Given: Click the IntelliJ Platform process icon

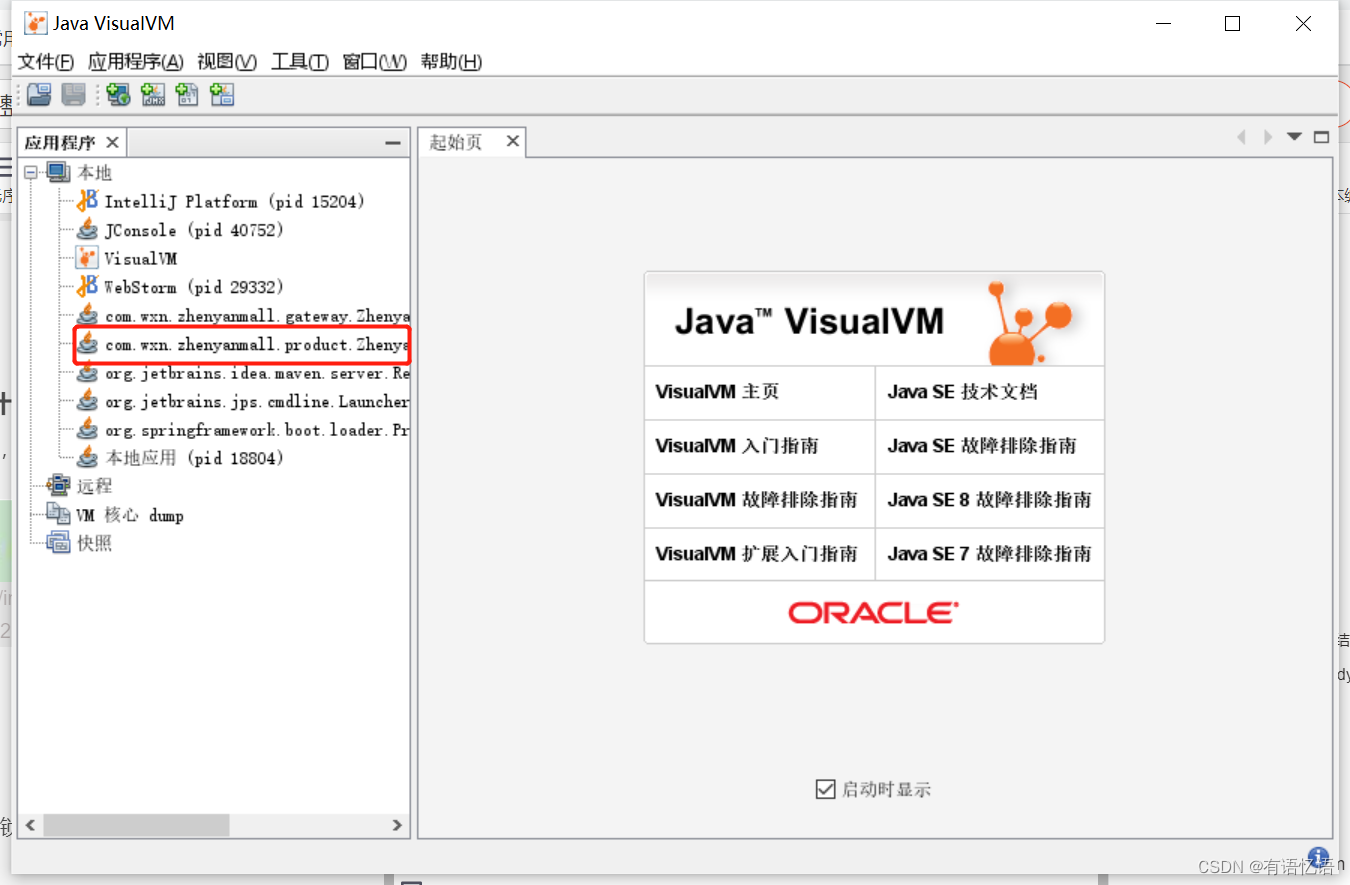Looking at the screenshot, I should click(x=88, y=201).
